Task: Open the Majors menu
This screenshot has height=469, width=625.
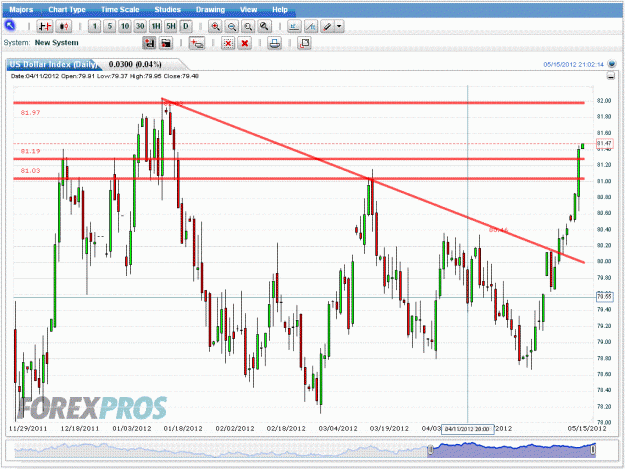Action: [x=21, y=10]
